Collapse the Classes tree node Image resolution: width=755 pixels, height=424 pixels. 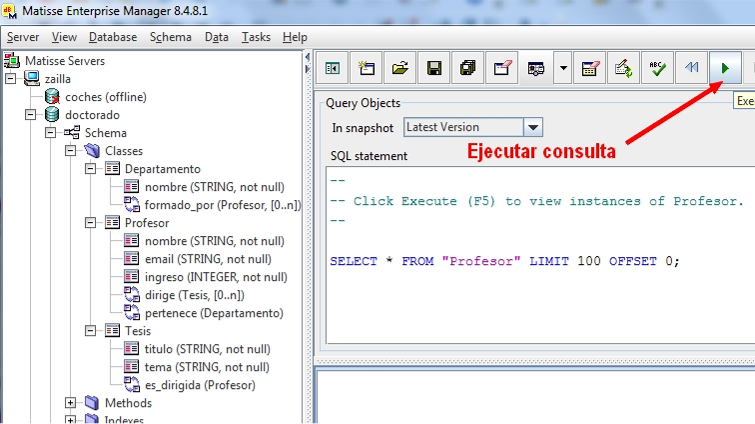coord(70,151)
